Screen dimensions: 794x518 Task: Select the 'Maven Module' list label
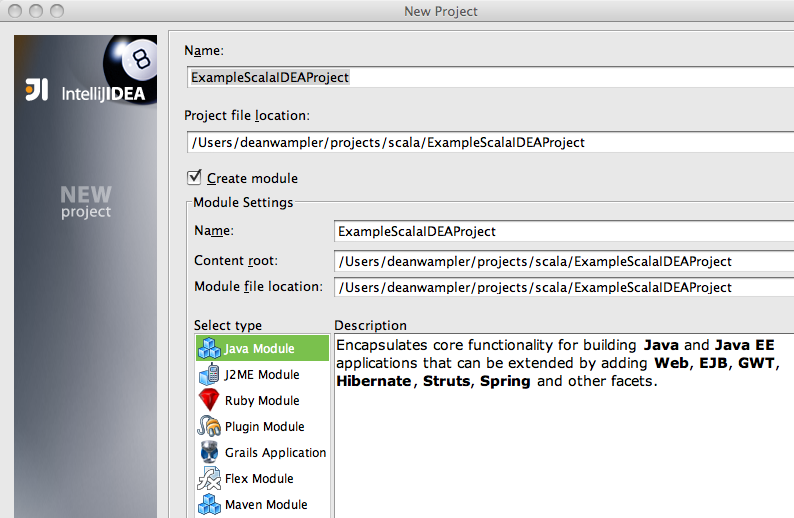[x=266, y=505]
